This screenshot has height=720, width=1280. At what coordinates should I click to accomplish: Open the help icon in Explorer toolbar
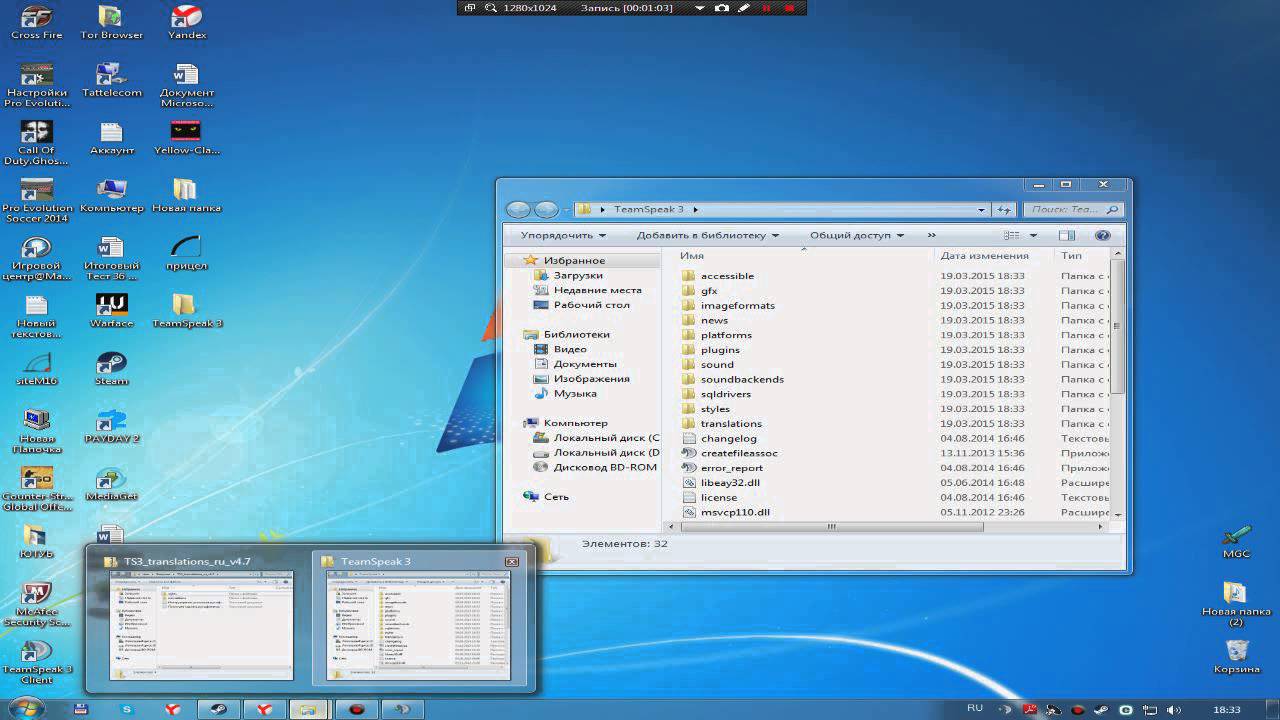(1102, 235)
